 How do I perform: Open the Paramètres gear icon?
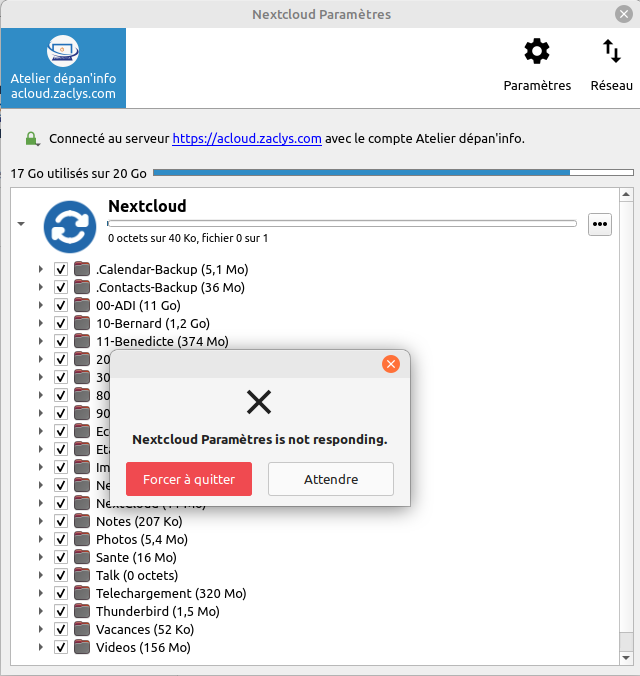point(537,52)
